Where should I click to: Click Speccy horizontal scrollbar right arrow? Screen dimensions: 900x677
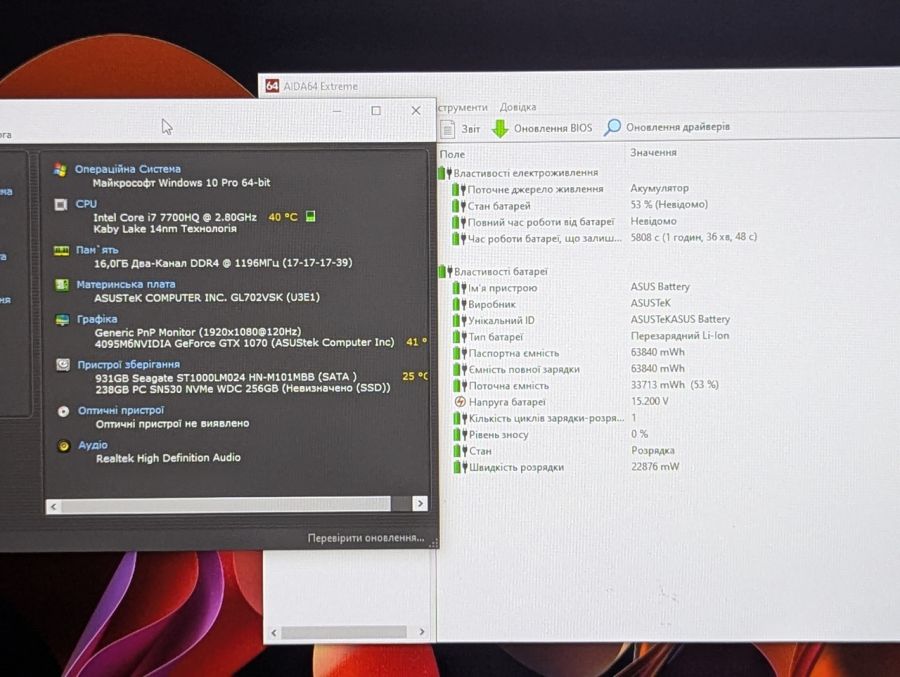420,504
